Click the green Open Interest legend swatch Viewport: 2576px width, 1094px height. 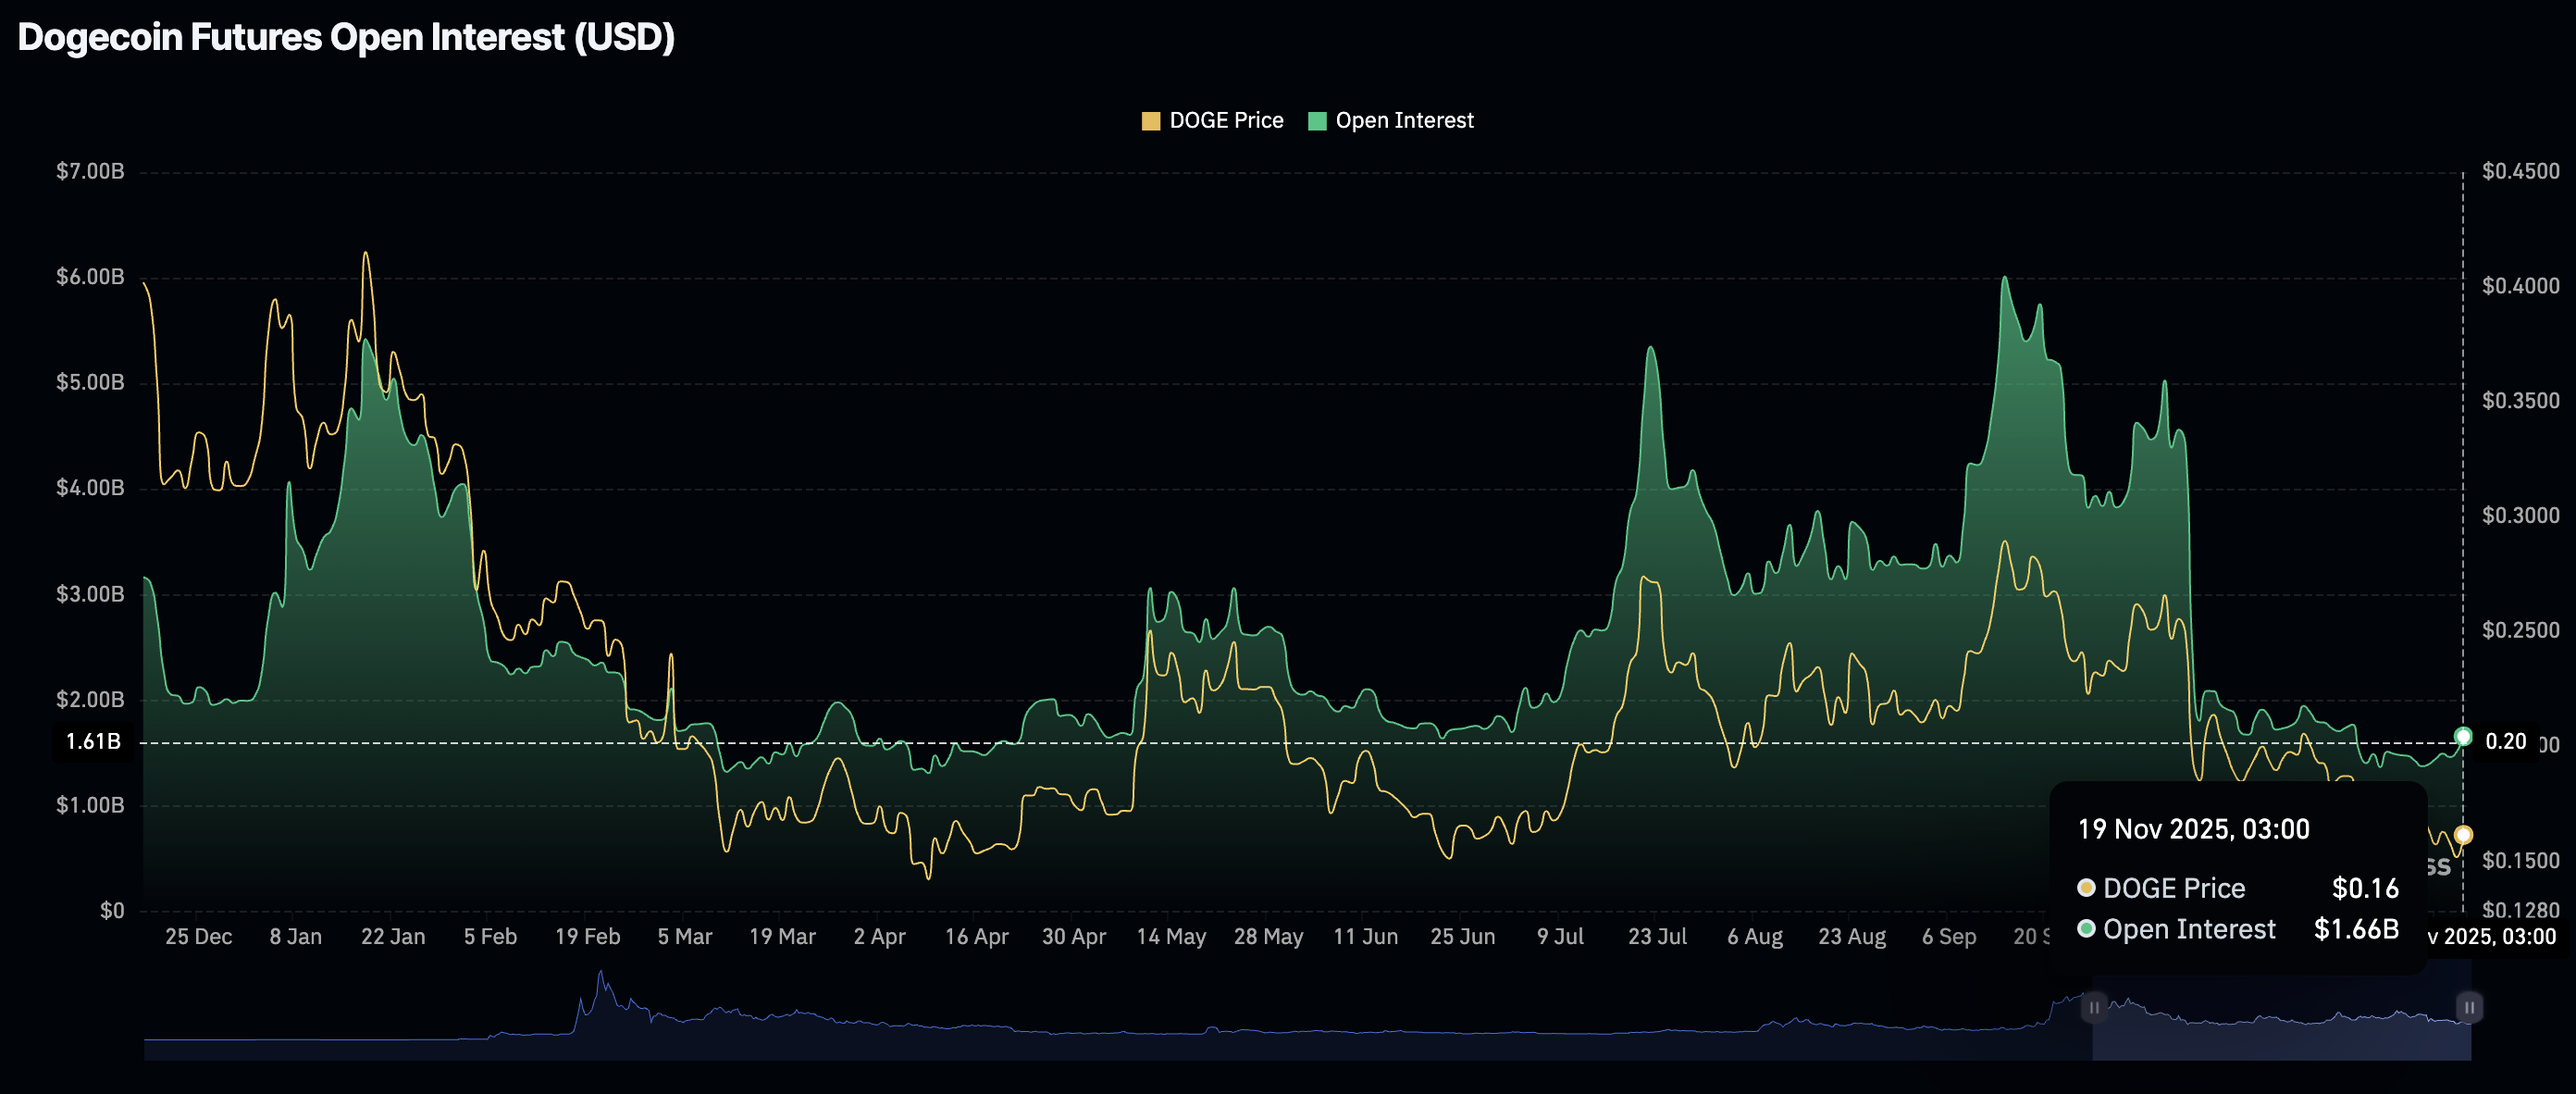[x=1317, y=121]
